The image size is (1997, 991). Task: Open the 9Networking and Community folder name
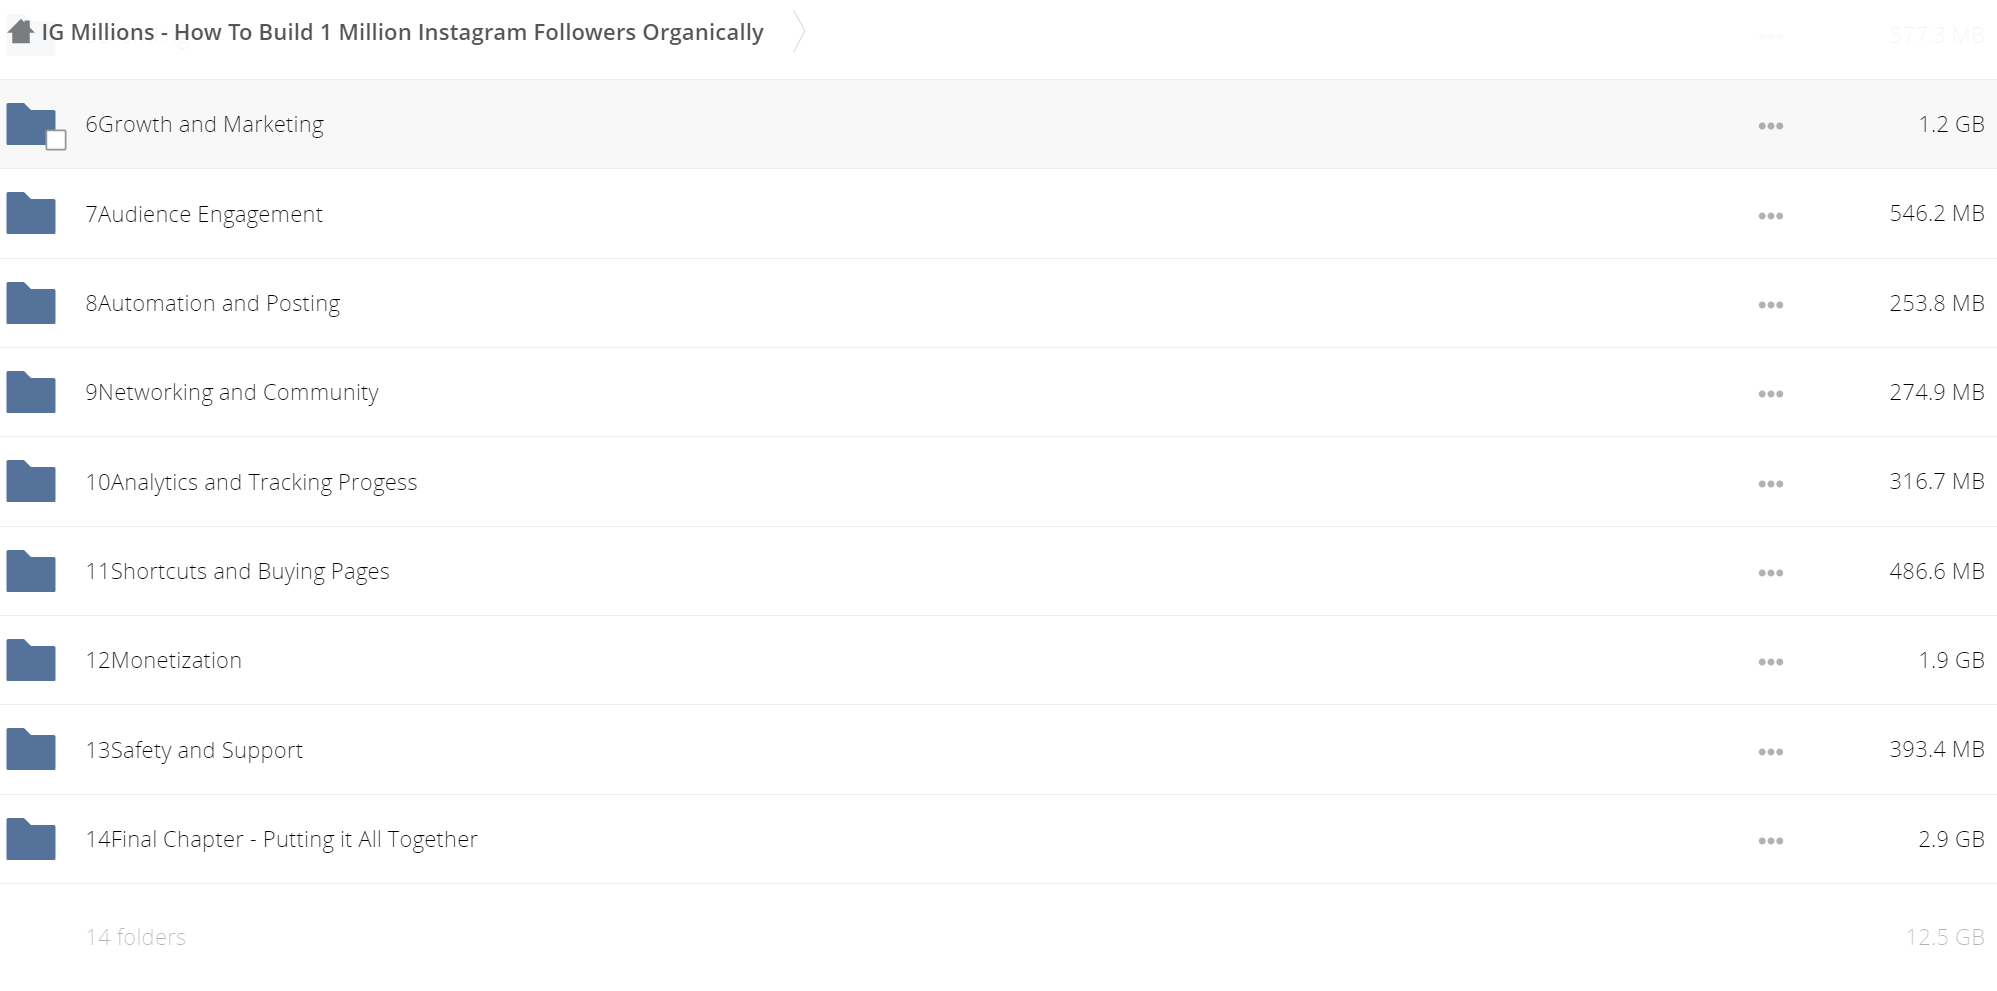(232, 392)
